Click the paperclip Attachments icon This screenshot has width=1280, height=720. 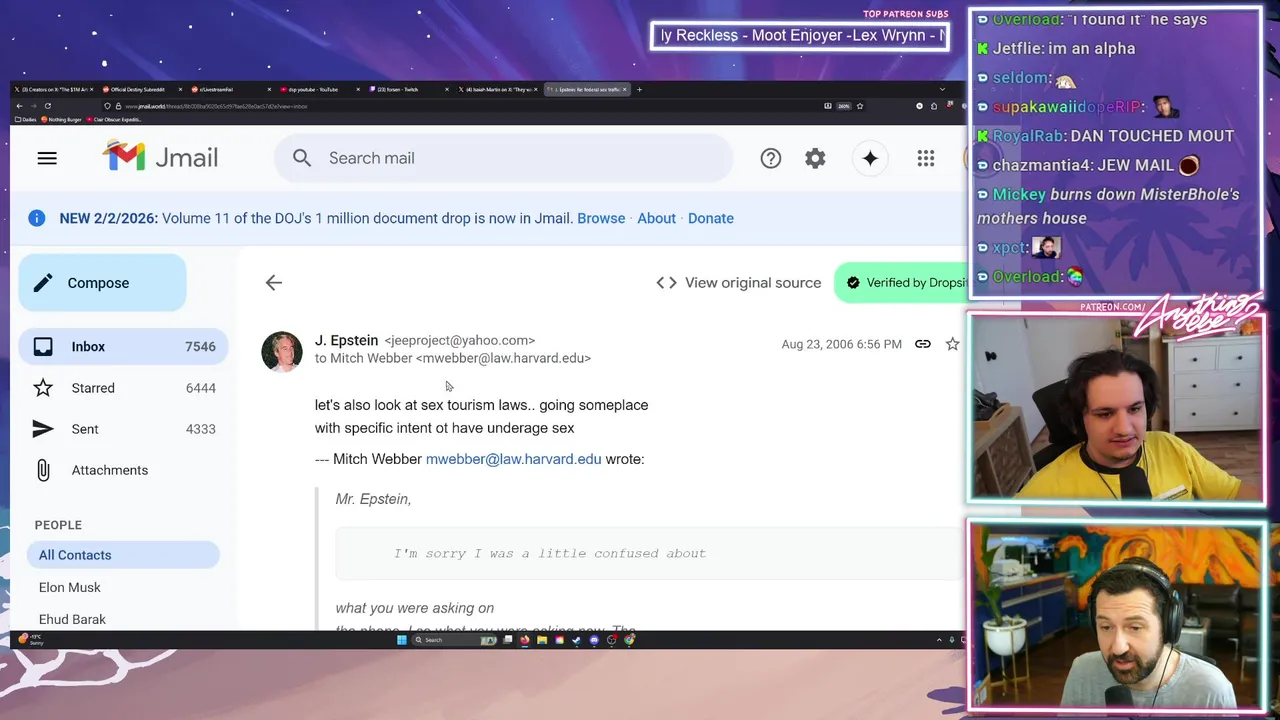(43, 470)
